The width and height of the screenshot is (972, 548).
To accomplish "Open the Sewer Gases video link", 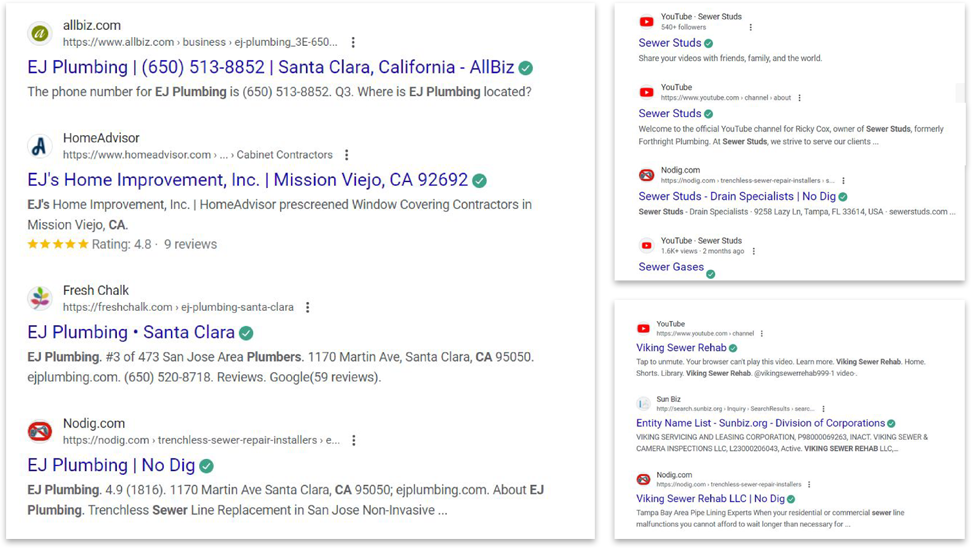I will coord(671,267).
